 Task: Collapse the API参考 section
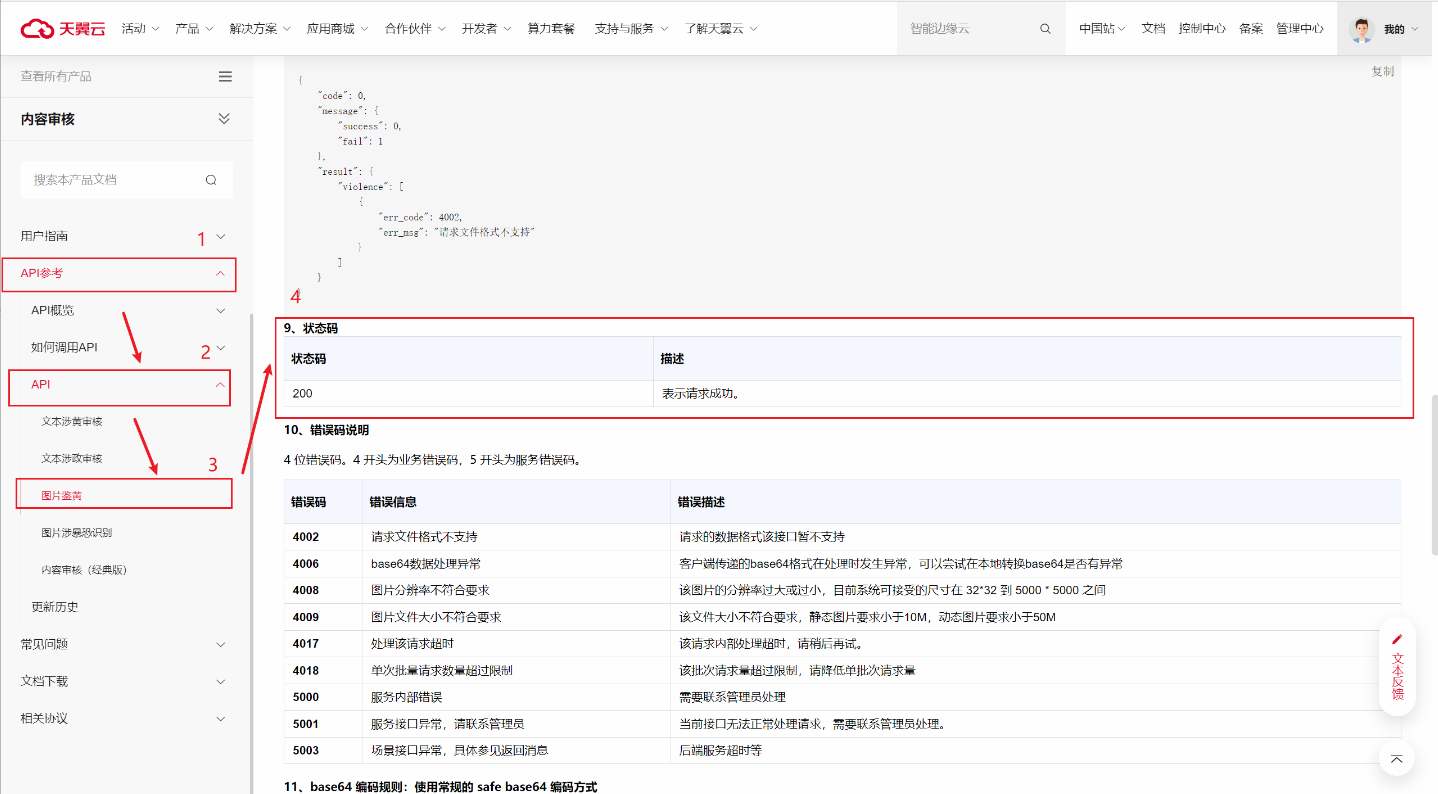[220, 273]
